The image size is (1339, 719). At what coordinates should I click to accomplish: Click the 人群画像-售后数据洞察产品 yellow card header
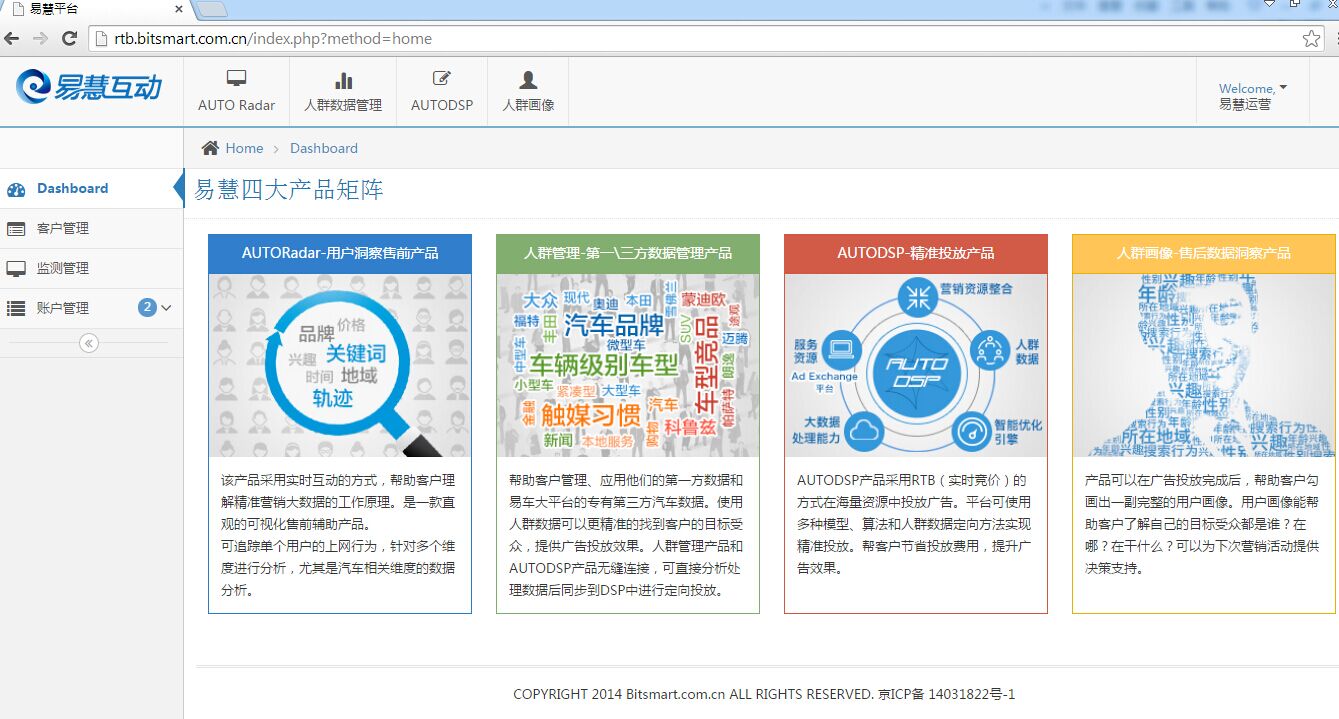coord(1204,253)
